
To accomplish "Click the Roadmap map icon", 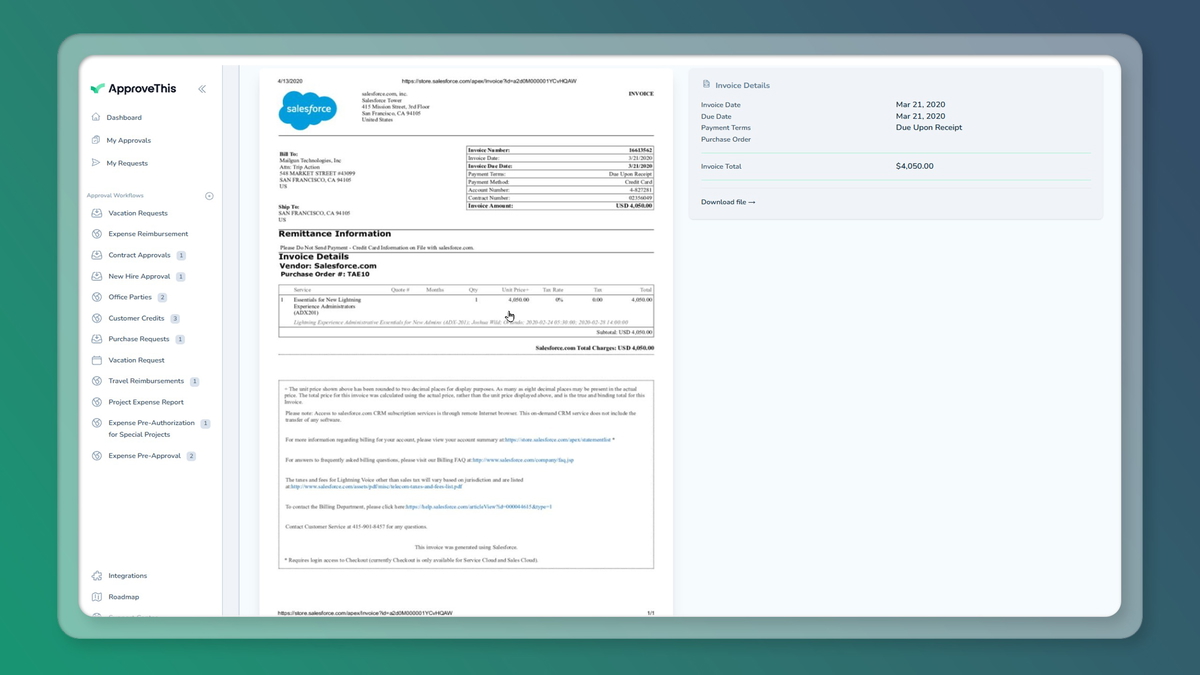I will point(95,597).
